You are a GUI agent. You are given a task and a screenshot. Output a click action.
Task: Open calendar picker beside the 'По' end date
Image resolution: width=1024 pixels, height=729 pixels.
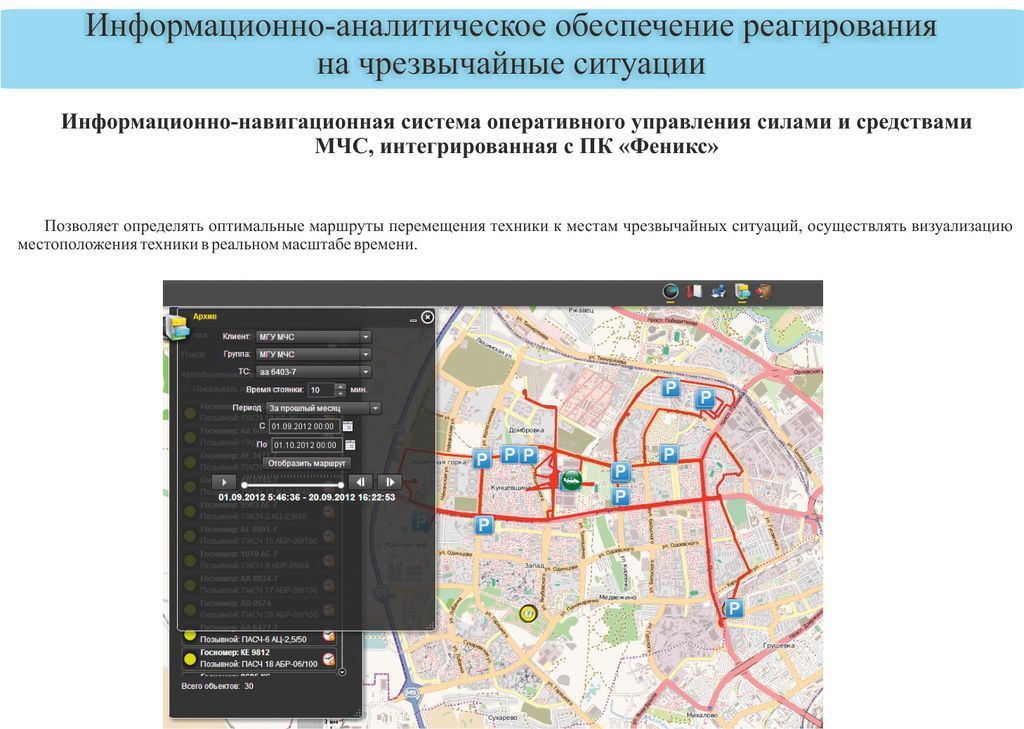[348, 445]
